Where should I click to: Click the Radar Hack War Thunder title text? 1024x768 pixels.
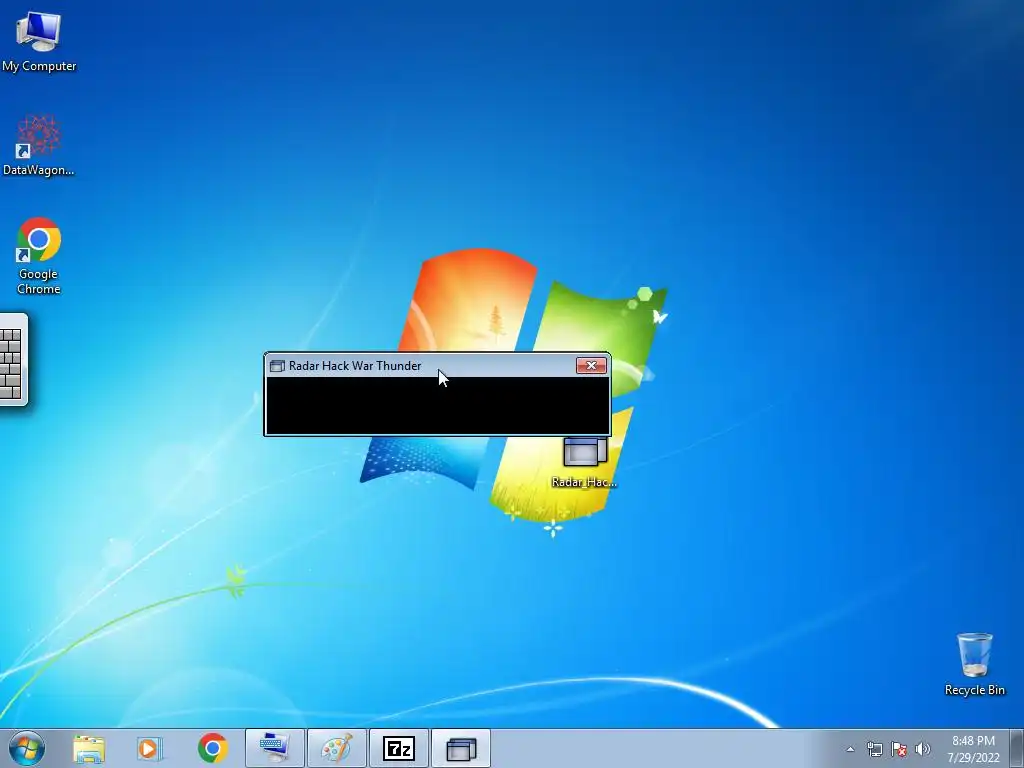pyautogui.click(x=355, y=366)
